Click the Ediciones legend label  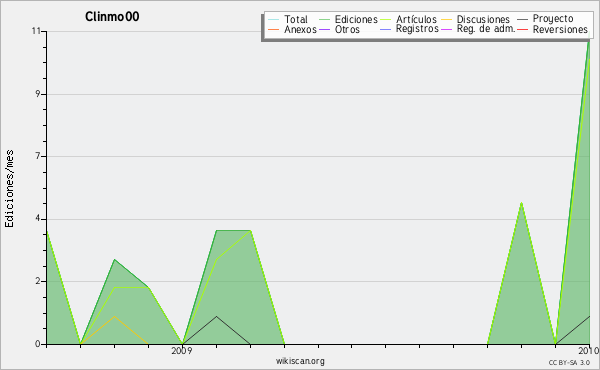tap(356, 19)
